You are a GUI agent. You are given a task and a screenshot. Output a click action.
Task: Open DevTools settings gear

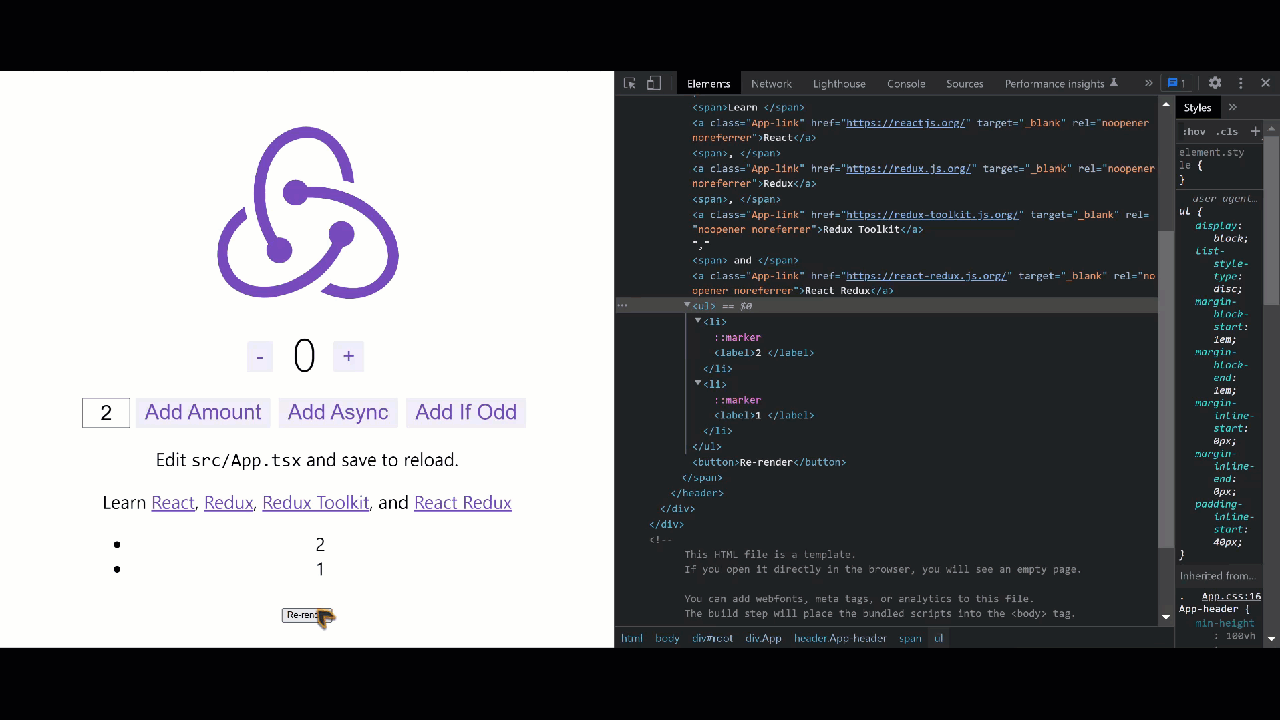click(1215, 83)
